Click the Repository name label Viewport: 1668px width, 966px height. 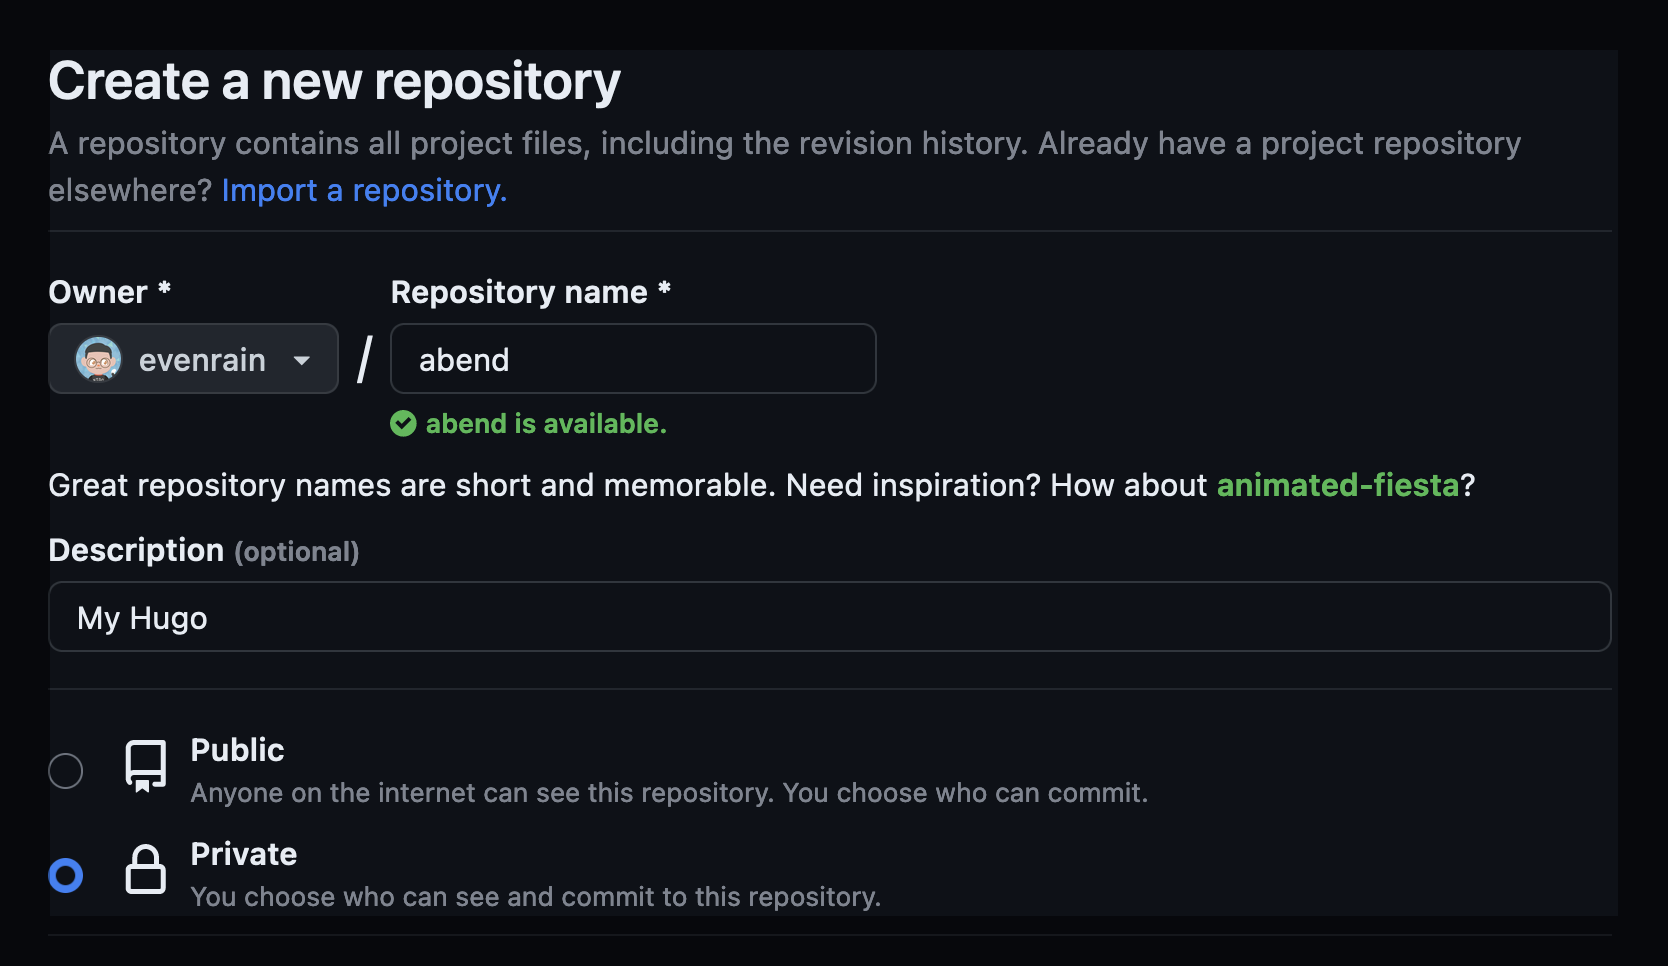(x=519, y=292)
